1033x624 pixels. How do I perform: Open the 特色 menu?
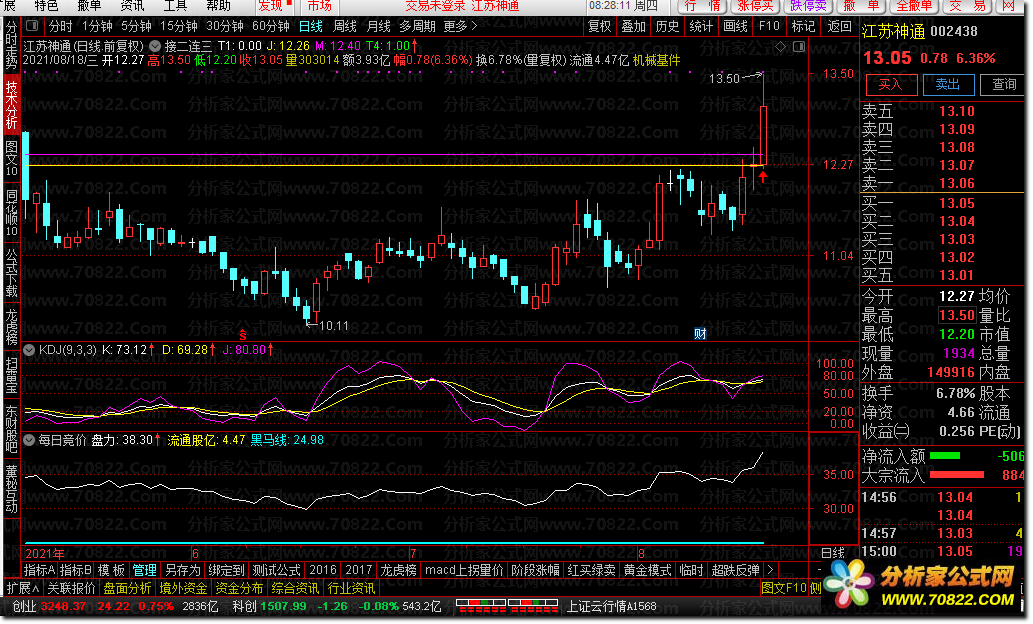46,7
